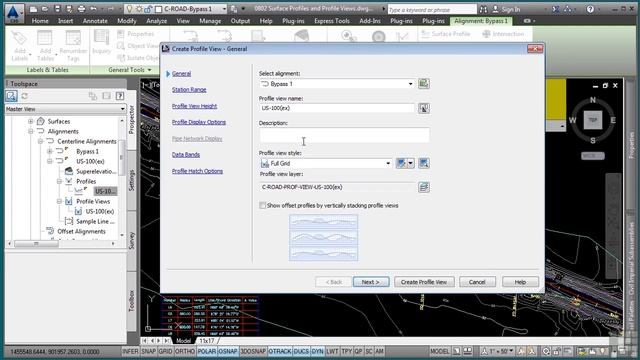The width and height of the screenshot is (640, 360).
Task: Open the Profile view style dropdown
Action: coord(388,163)
